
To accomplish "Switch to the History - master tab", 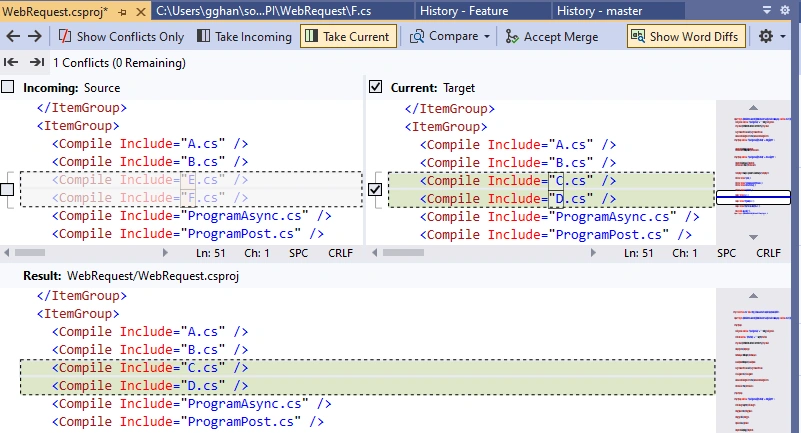I will point(599,11).
